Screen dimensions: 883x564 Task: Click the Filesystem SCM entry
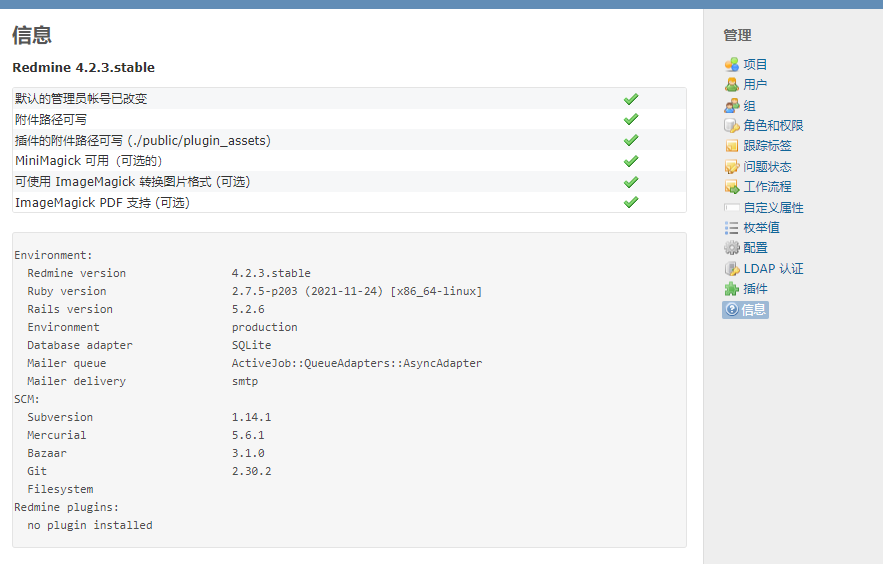coord(60,489)
